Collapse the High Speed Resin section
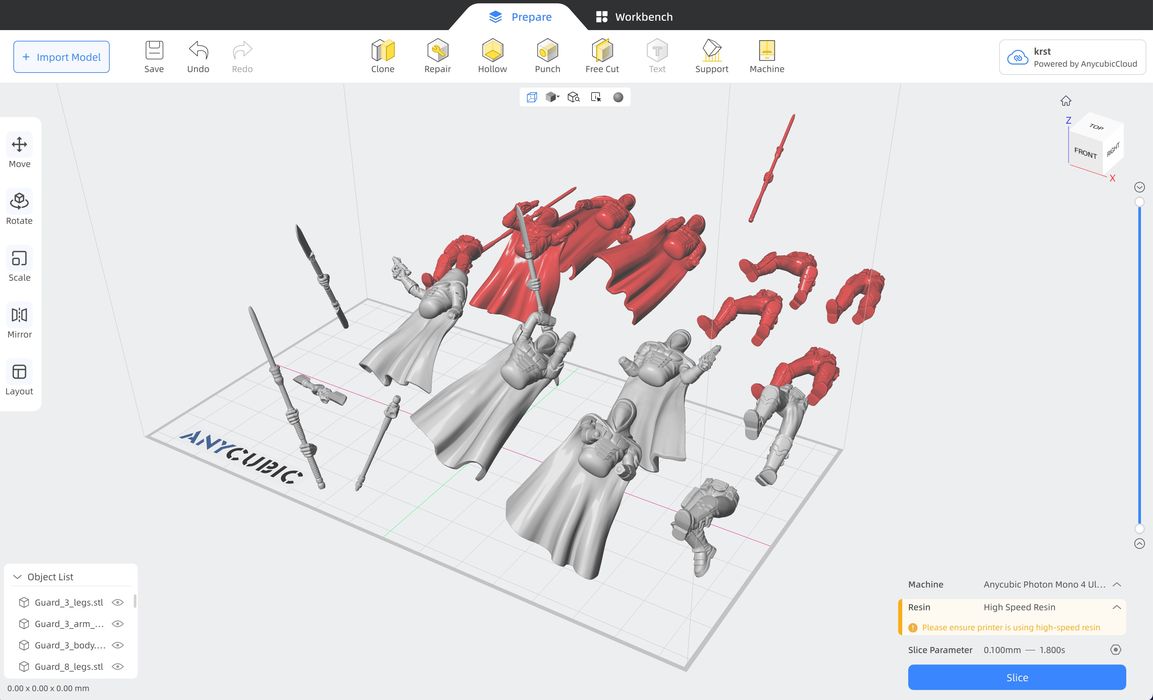This screenshot has width=1153, height=700. [1117, 607]
